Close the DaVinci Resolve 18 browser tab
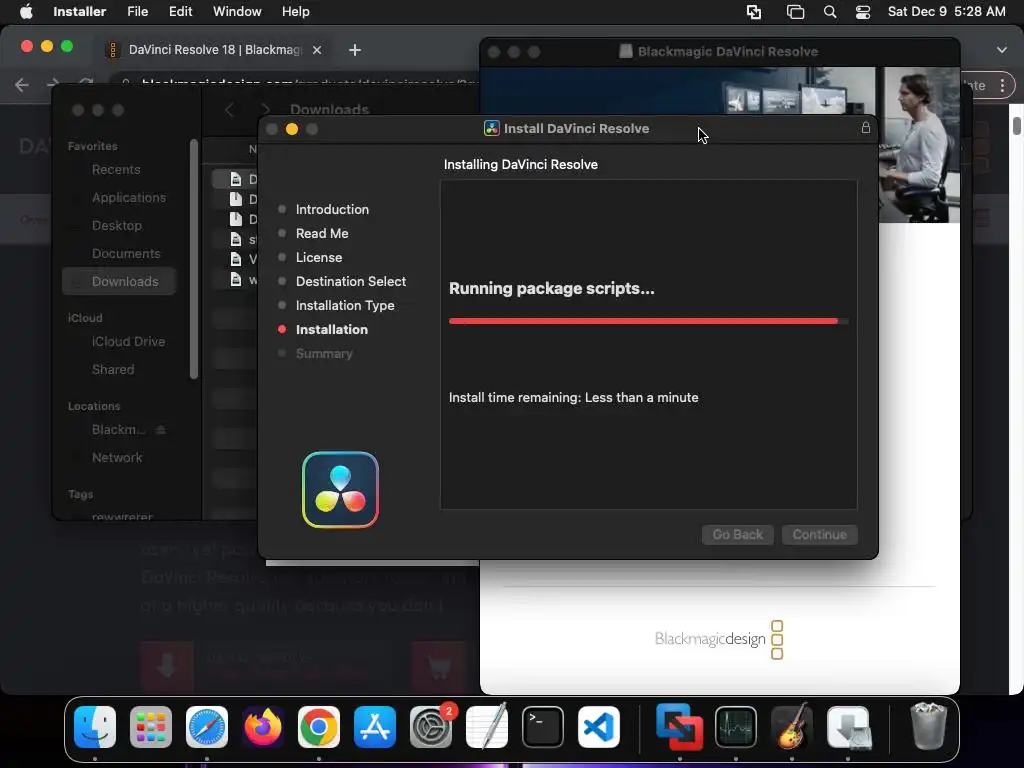1024x768 pixels. [x=317, y=50]
